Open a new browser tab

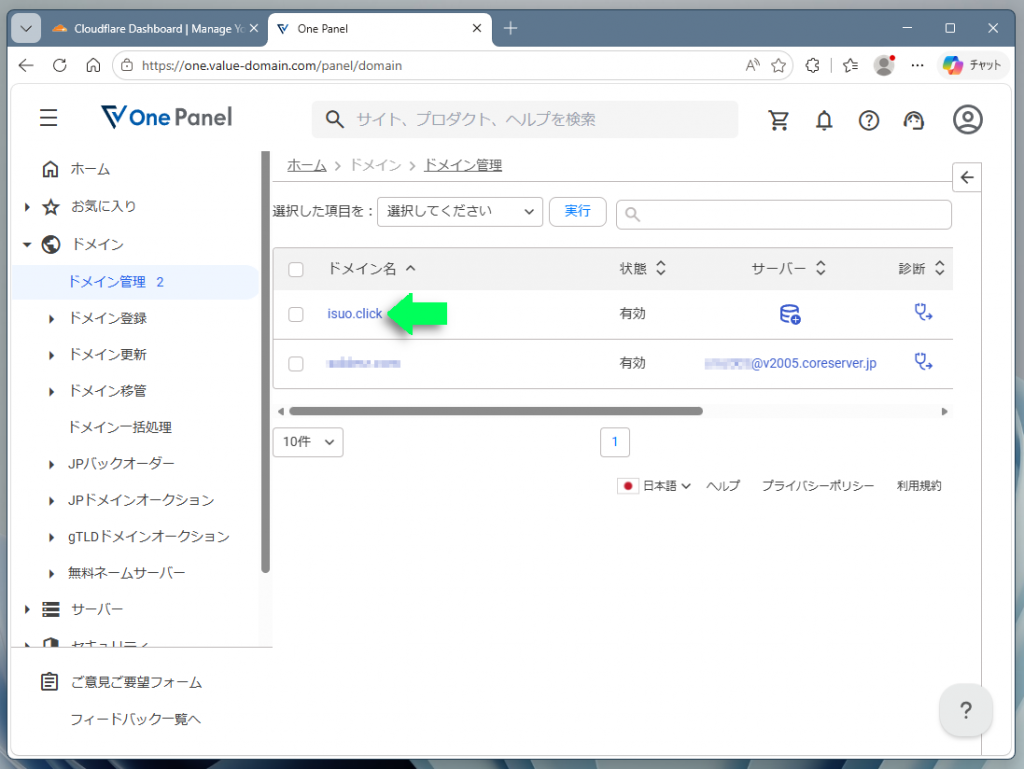tap(511, 28)
